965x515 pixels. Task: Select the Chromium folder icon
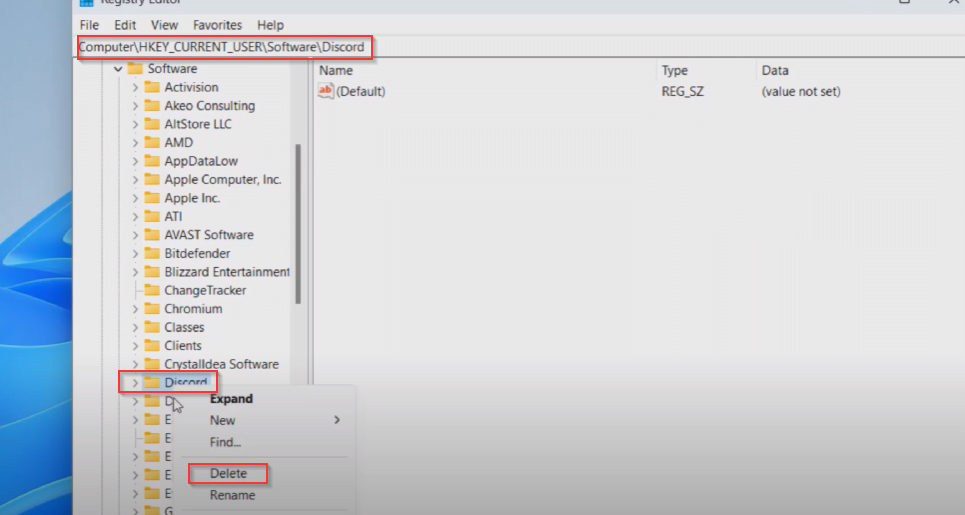[x=152, y=308]
